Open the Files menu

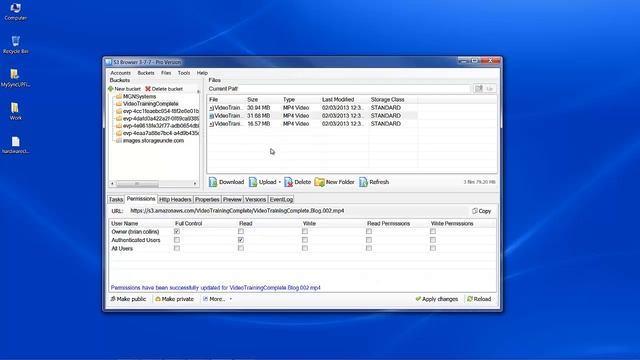point(166,73)
